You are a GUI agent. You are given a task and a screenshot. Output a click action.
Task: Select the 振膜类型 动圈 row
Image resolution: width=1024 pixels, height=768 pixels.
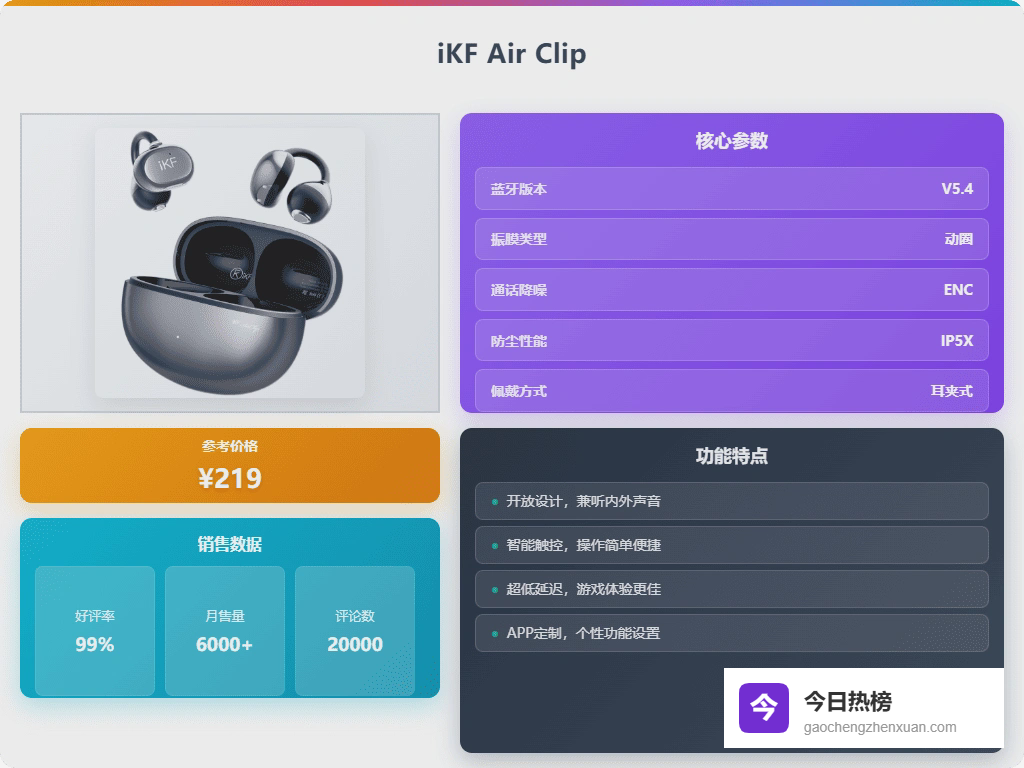pyautogui.click(x=731, y=239)
